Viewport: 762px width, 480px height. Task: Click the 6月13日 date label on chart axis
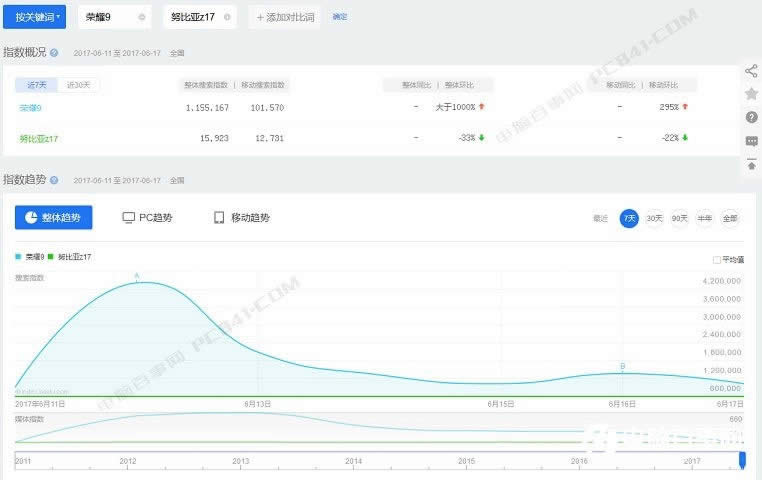[257, 404]
